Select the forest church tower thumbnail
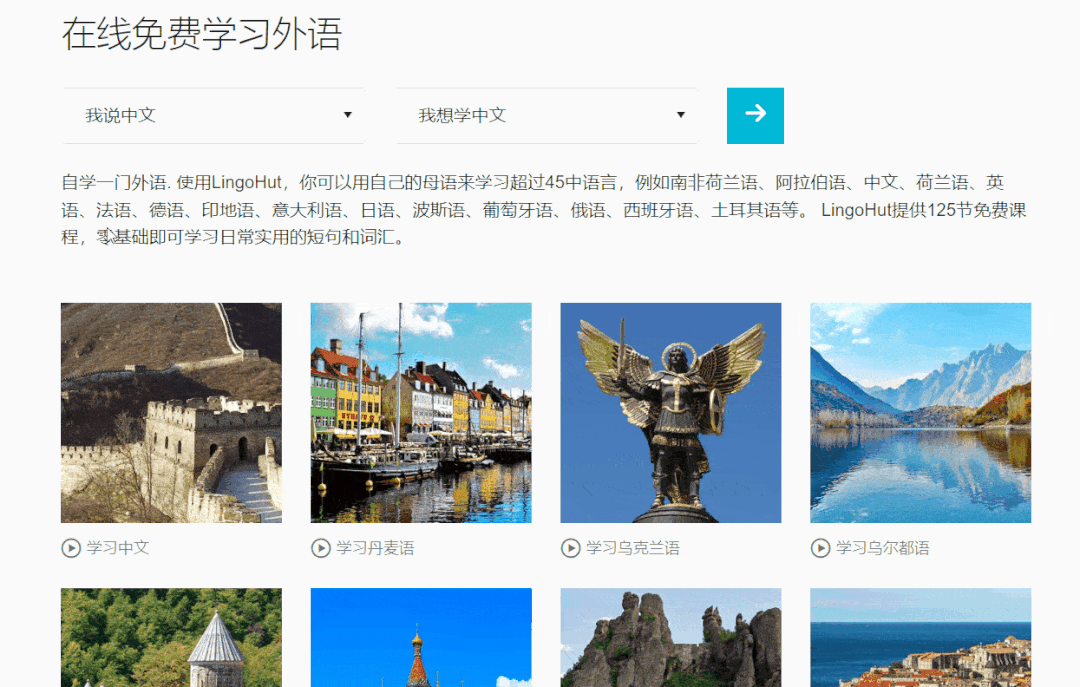 pos(172,637)
